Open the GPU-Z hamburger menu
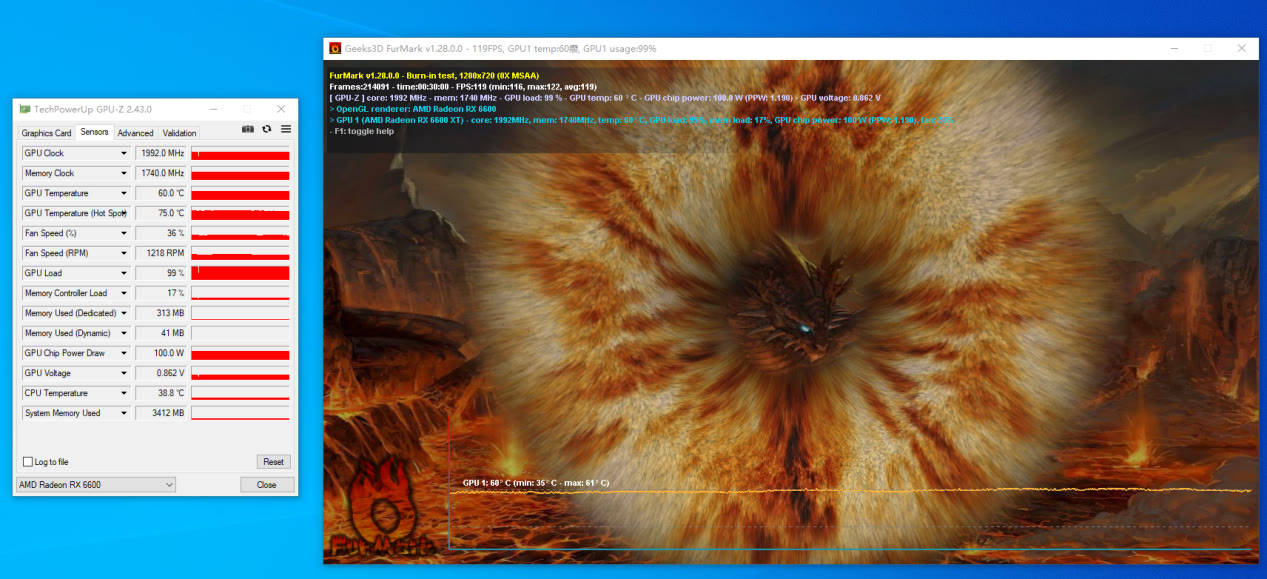Viewport: 1267px width, 579px height. click(286, 129)
